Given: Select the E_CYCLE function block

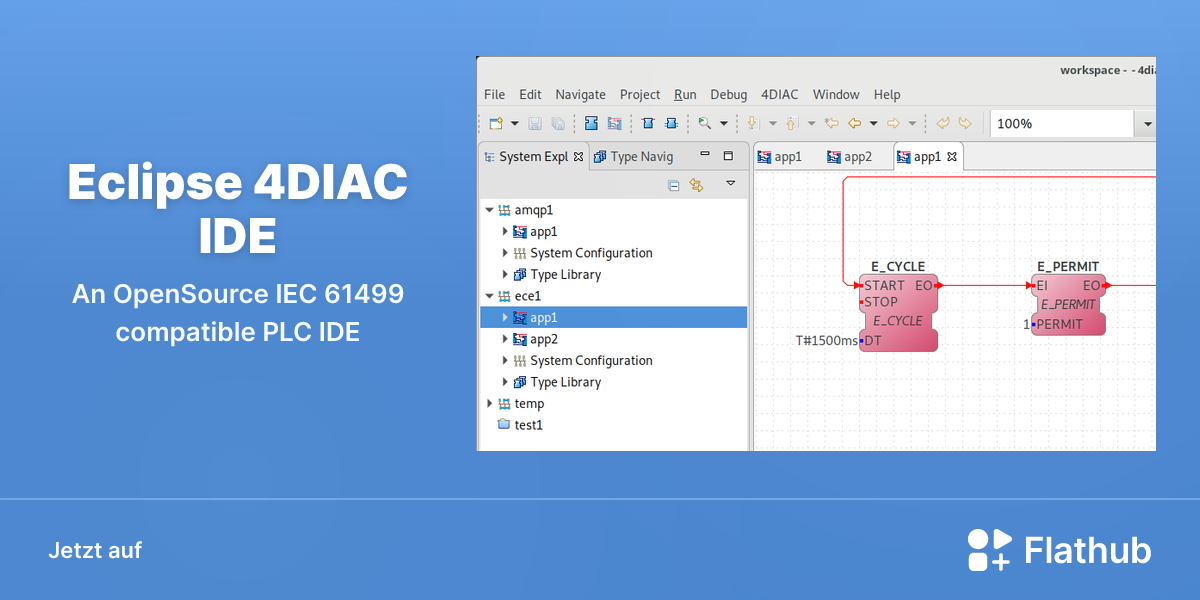Looking at the screenshot, I should [898, 312].
